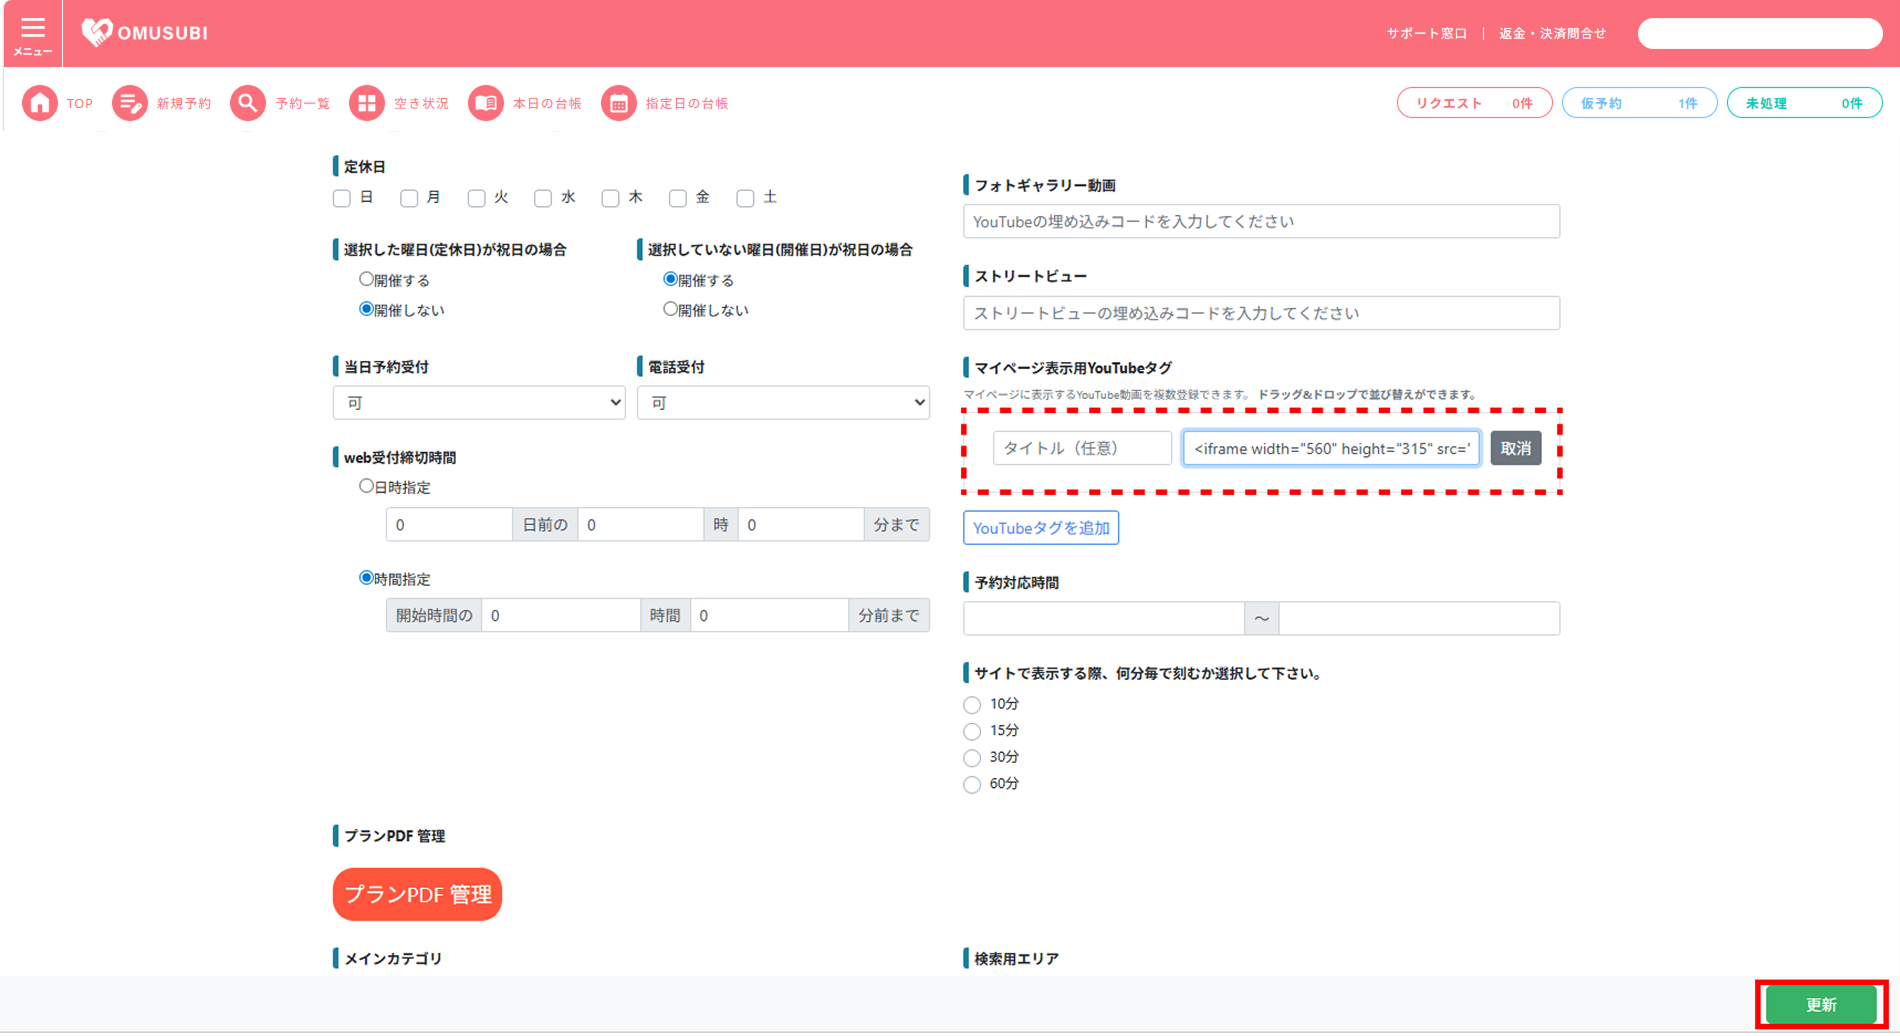
Task: Click the top-right header search box
Action: coord(1760,33)
